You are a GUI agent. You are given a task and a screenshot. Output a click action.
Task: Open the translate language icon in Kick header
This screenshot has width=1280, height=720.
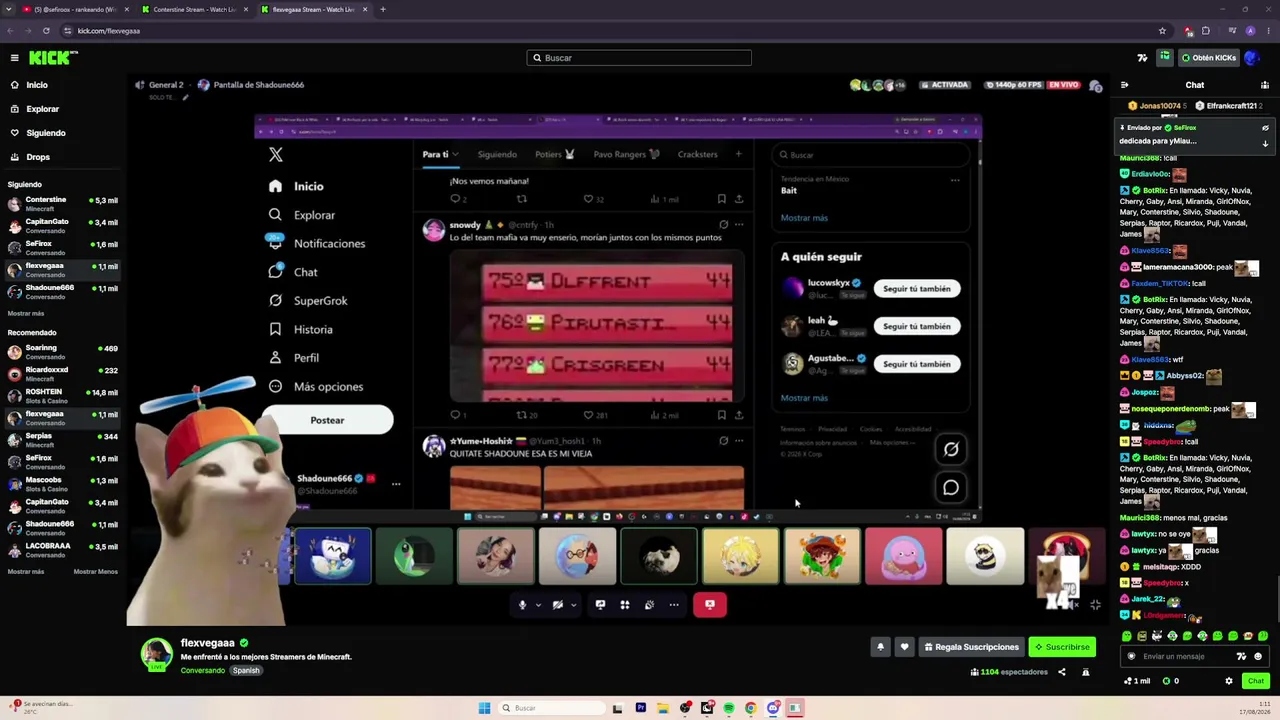pyautogui.click(x=1142, y=58)
